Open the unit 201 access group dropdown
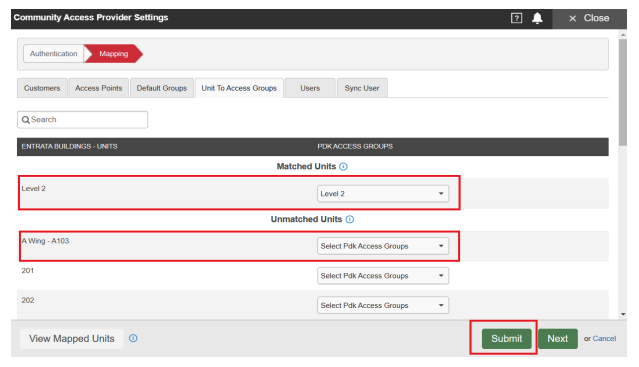The width and height of the screenshot is (639, 367). tap(383, 276)
